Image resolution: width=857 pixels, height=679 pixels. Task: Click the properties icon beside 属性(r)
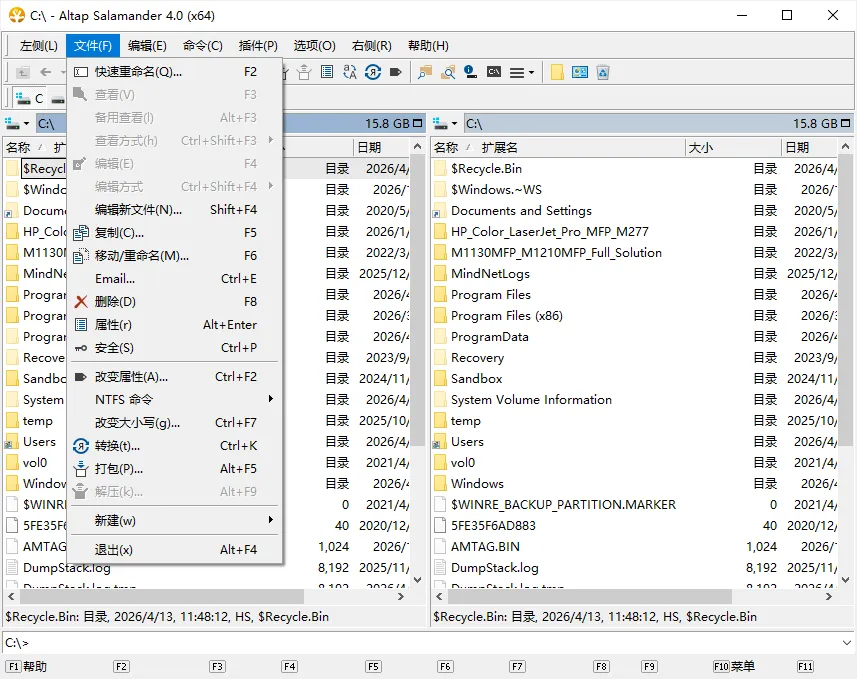(81, 325)
